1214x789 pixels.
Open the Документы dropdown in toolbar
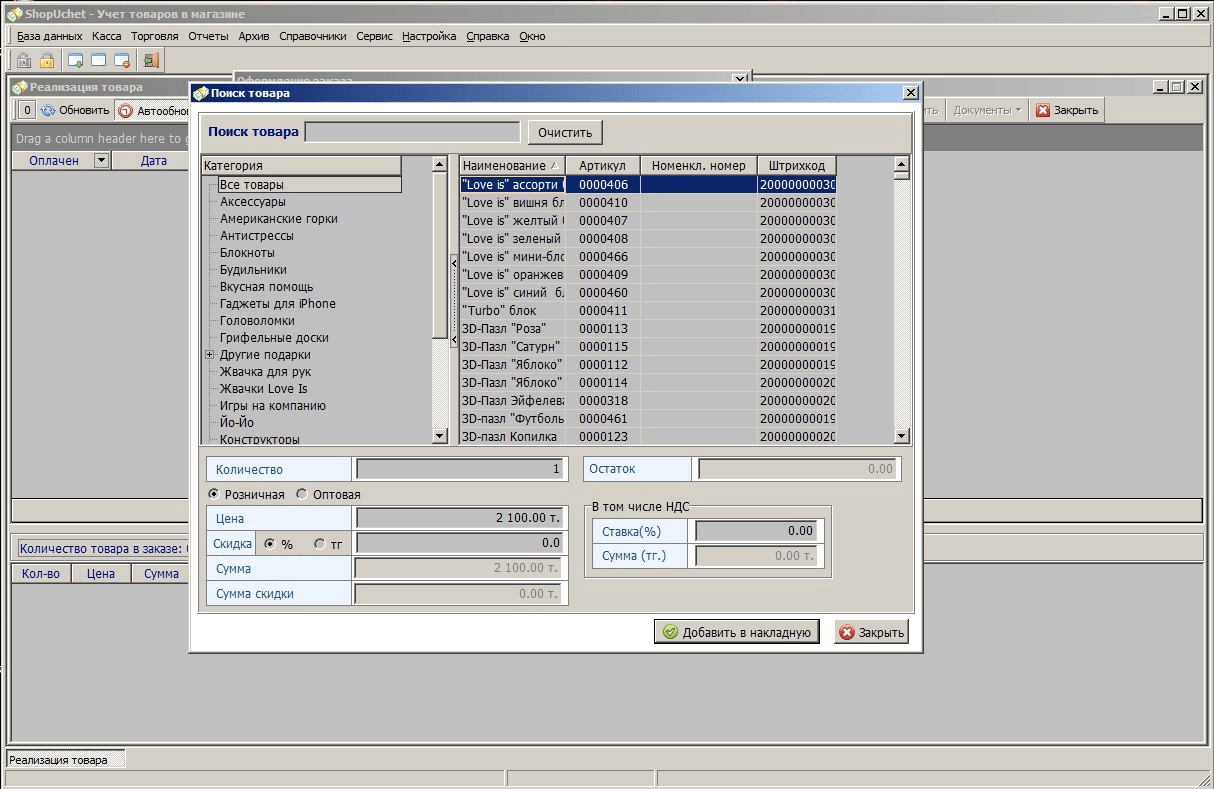pyautogui.click(x=987, y=110)
